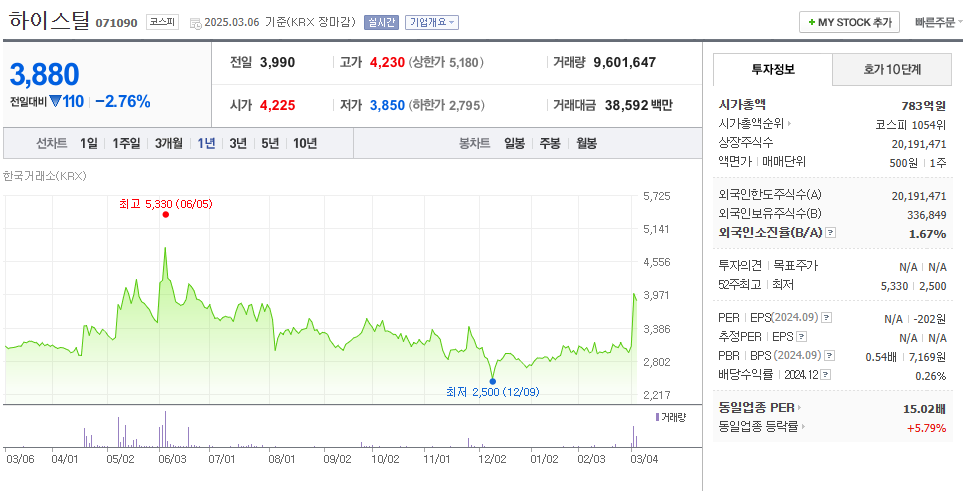This screenshot has height=491, width=971.
Task: Click the 코스피 market badge
Action: click(162, 22)
